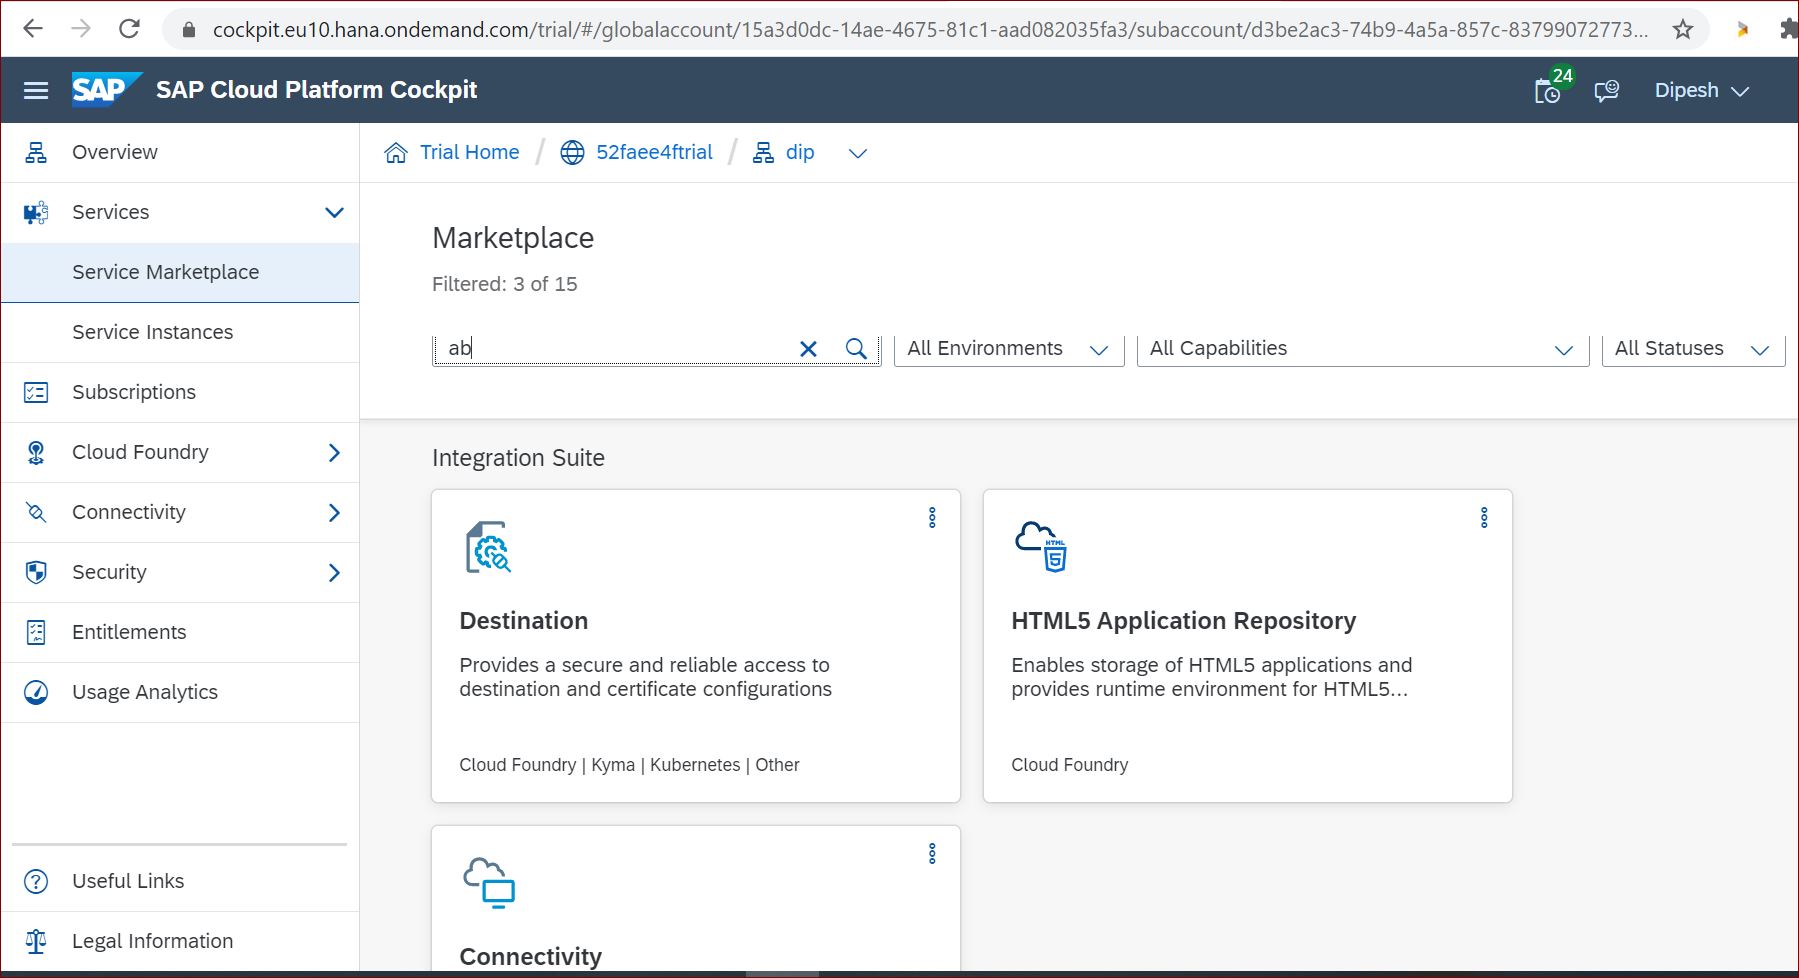The height and width of the screenshot is (978, 1799).
Task: Open HTML5 Application Repository tile actions
Action: coord(1484,517)
